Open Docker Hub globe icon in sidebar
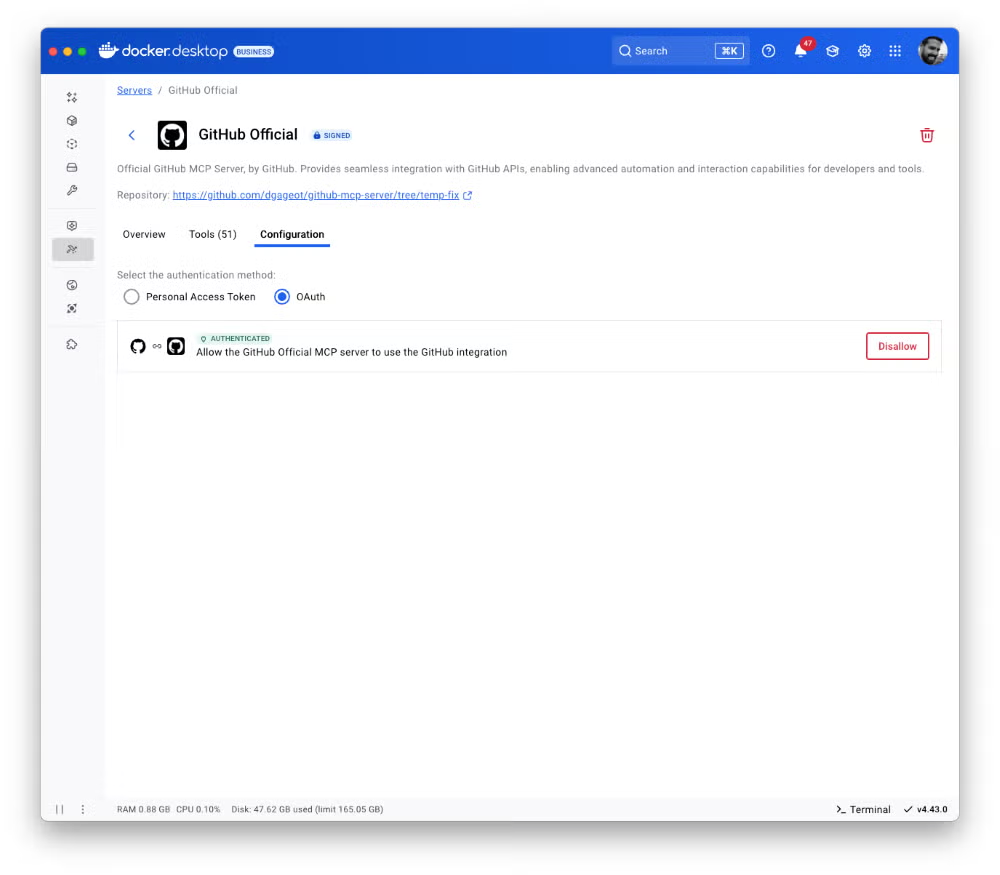1000x875 pixels. point(72,285)
